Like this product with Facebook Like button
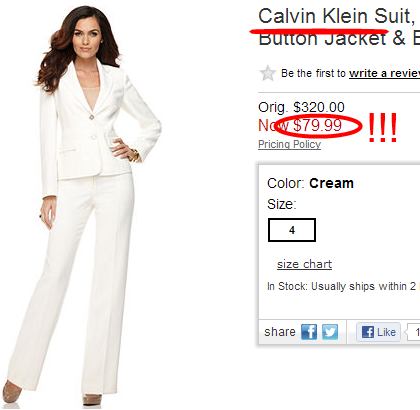420x410 pixels. [378, 332]
